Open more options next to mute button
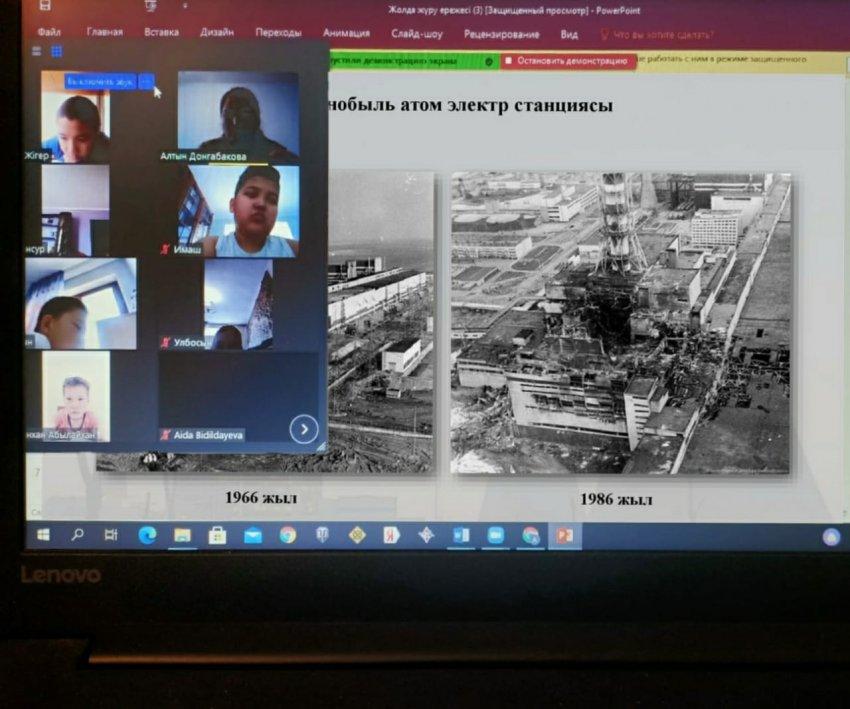The height and width of the screenshot is (709, 850). click(x=146, y=82)
